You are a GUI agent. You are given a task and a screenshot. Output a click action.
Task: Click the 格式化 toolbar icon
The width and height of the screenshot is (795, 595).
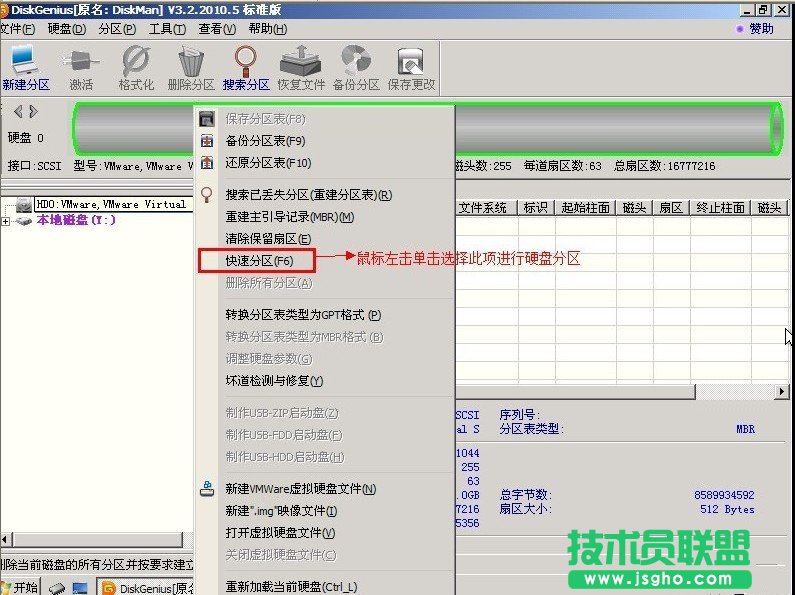(136, 61)
